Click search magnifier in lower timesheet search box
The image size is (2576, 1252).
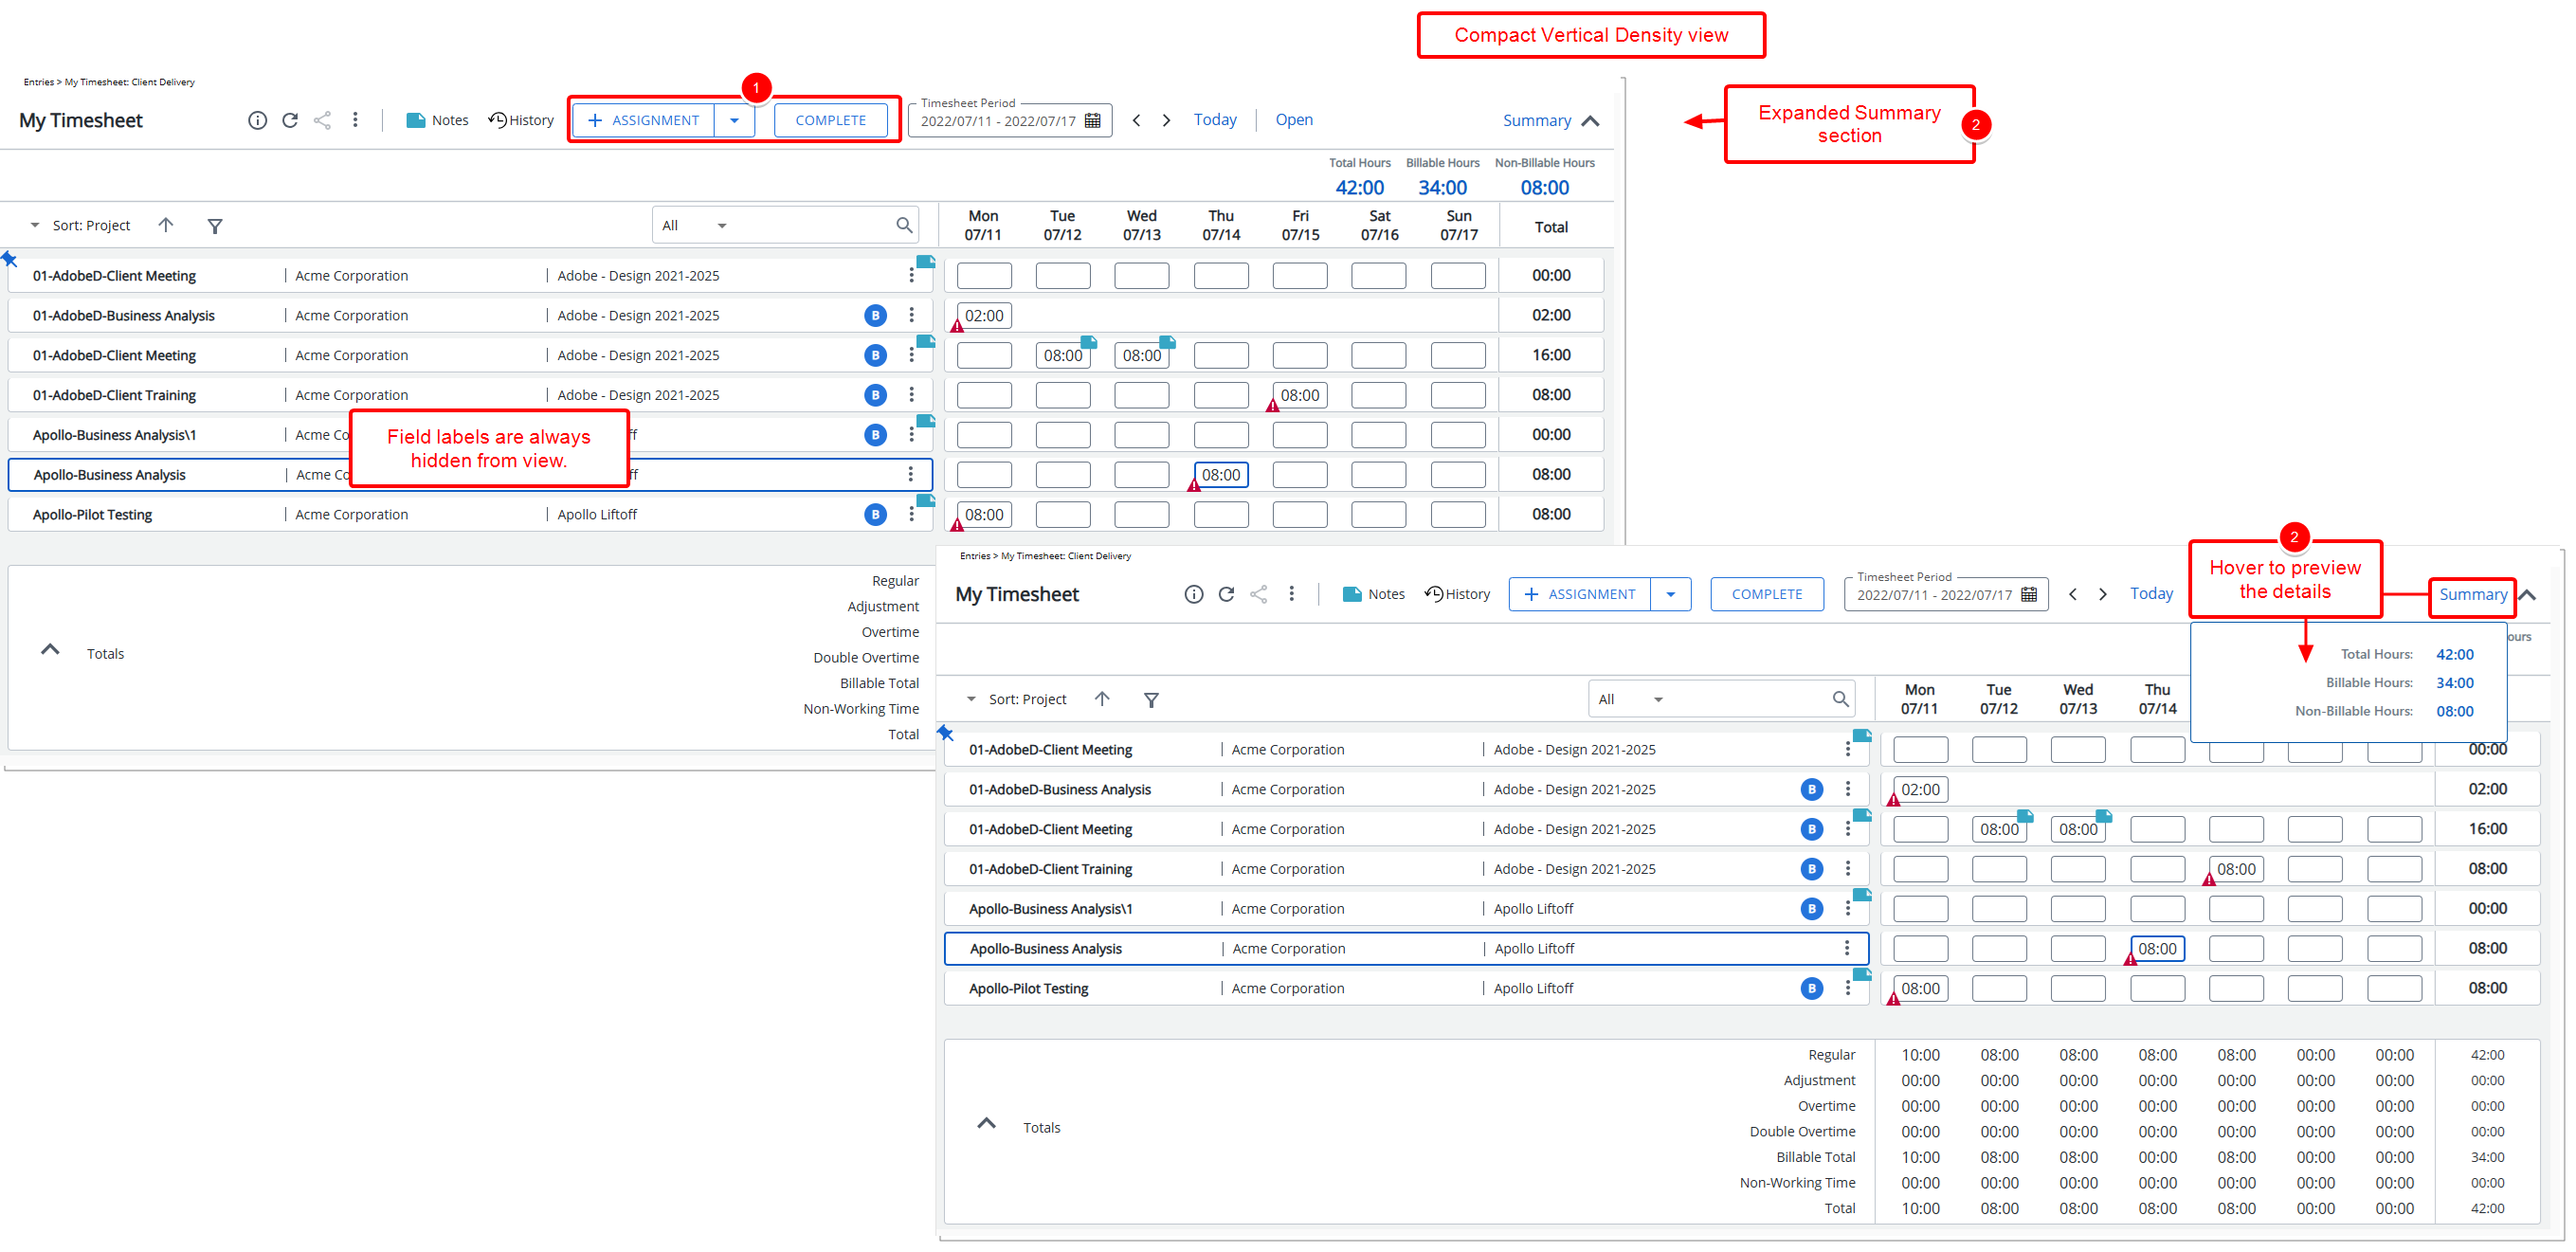tap(1840, 699)
